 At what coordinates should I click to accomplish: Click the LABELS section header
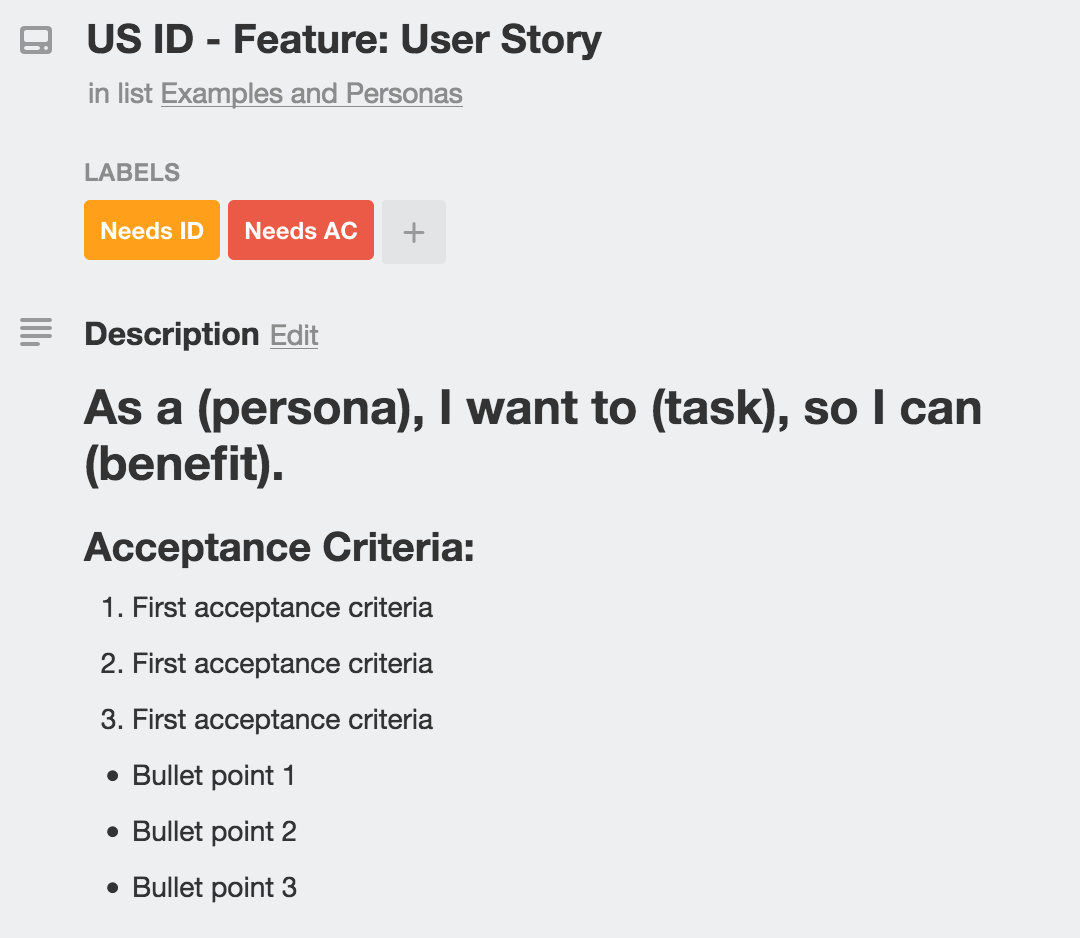click(132, 172)
